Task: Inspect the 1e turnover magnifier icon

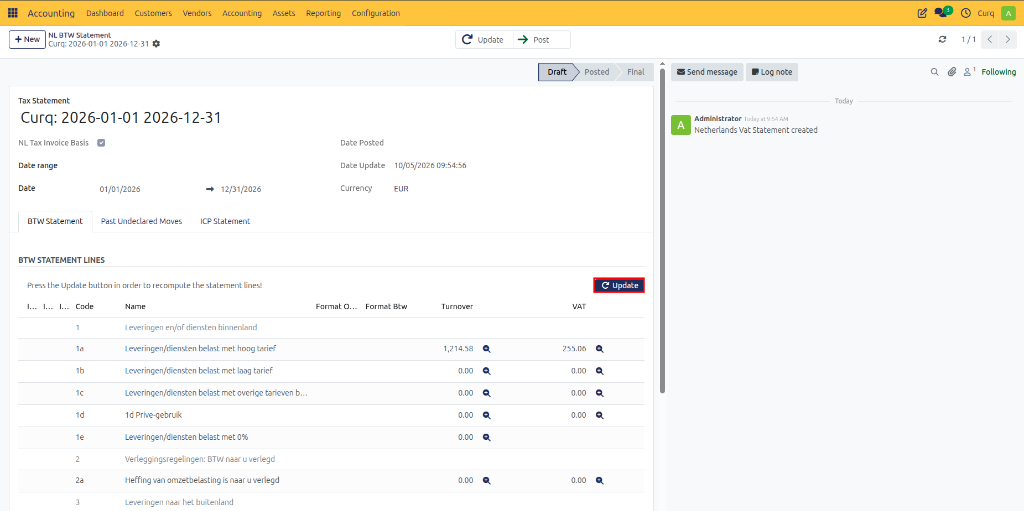Action: point(487,437)
